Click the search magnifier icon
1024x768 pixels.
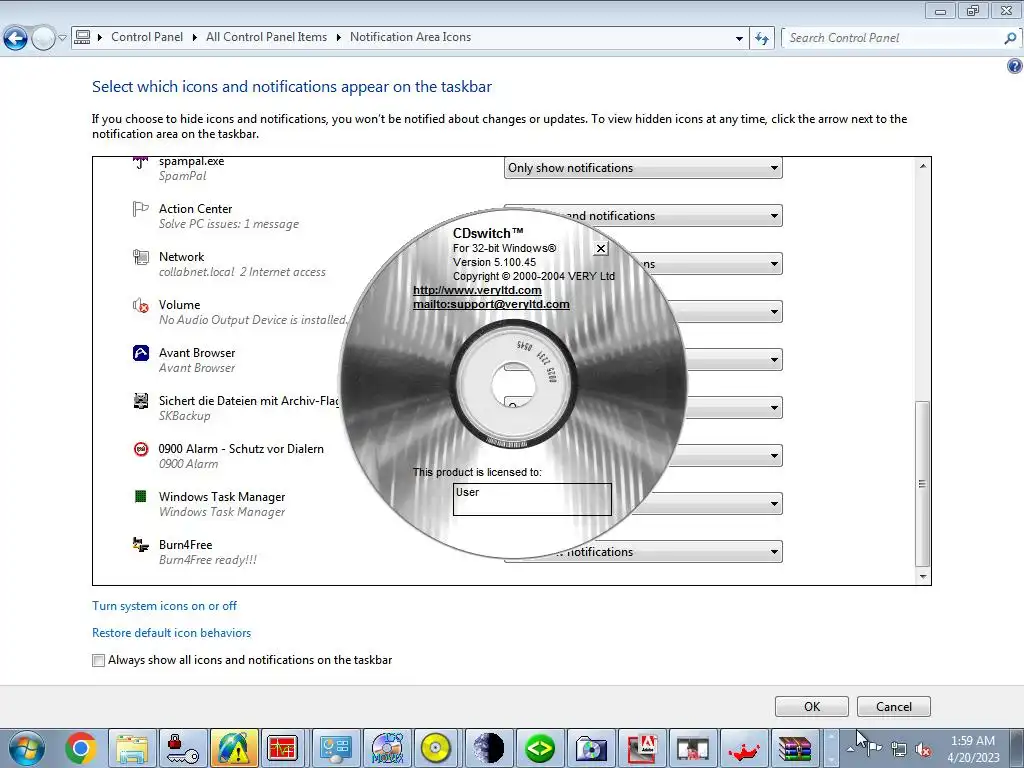[1010, 38]
